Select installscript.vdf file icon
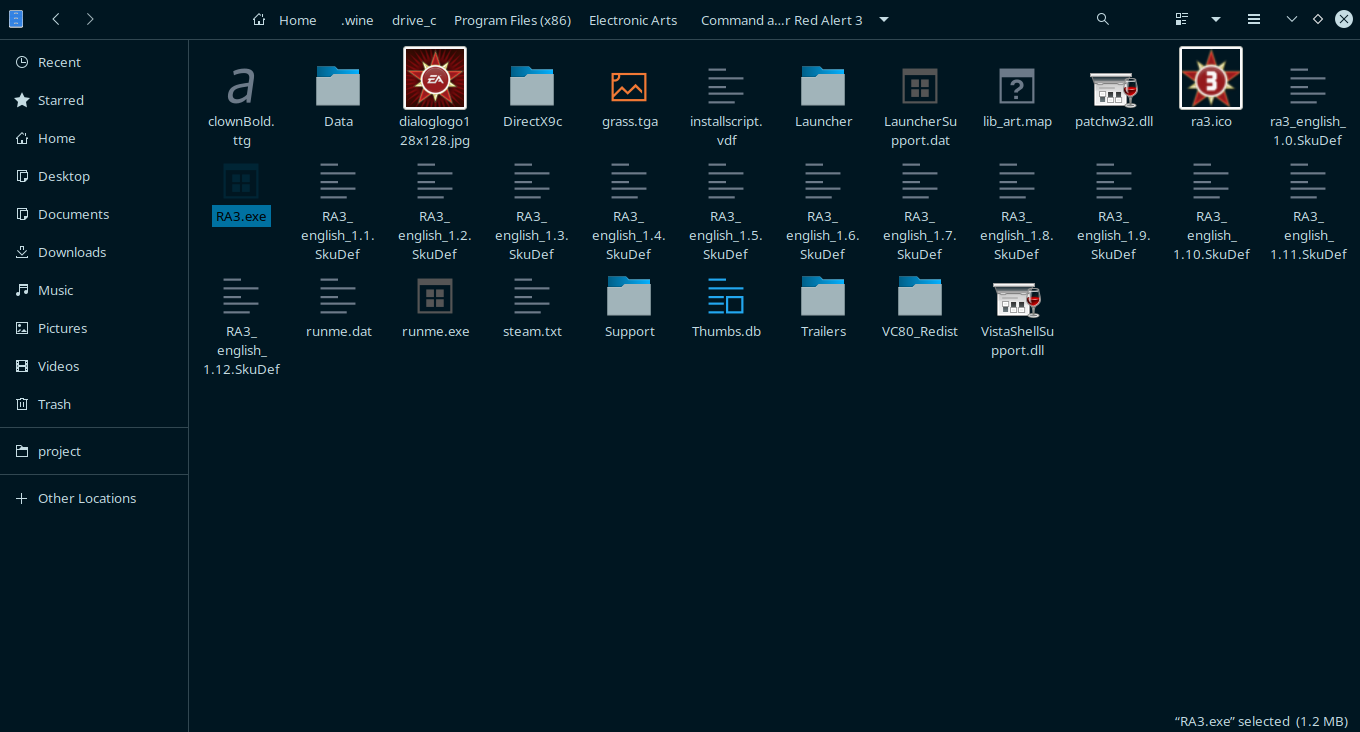This screenshot has width=1360, height=732. pyautogui.click(x=726, y=86)
